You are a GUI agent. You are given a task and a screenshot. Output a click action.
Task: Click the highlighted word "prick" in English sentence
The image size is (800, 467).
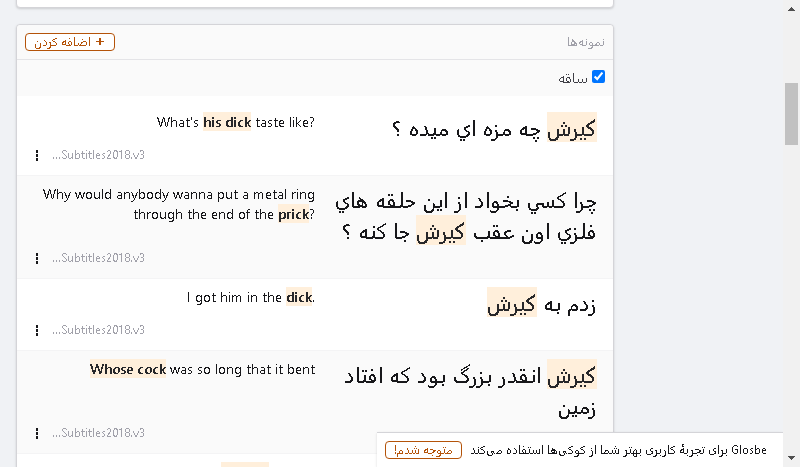(x=294, y=214)
